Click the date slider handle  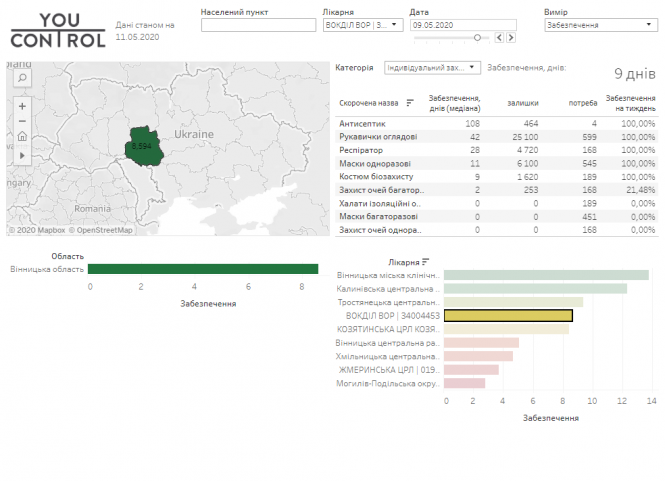477,38
